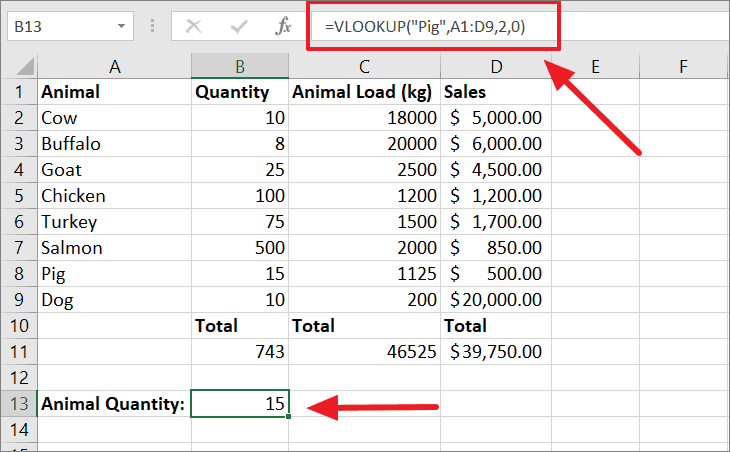The image size is (730, 452).
Task: Select result cell B13 showing 15
Action: point(240,404)
